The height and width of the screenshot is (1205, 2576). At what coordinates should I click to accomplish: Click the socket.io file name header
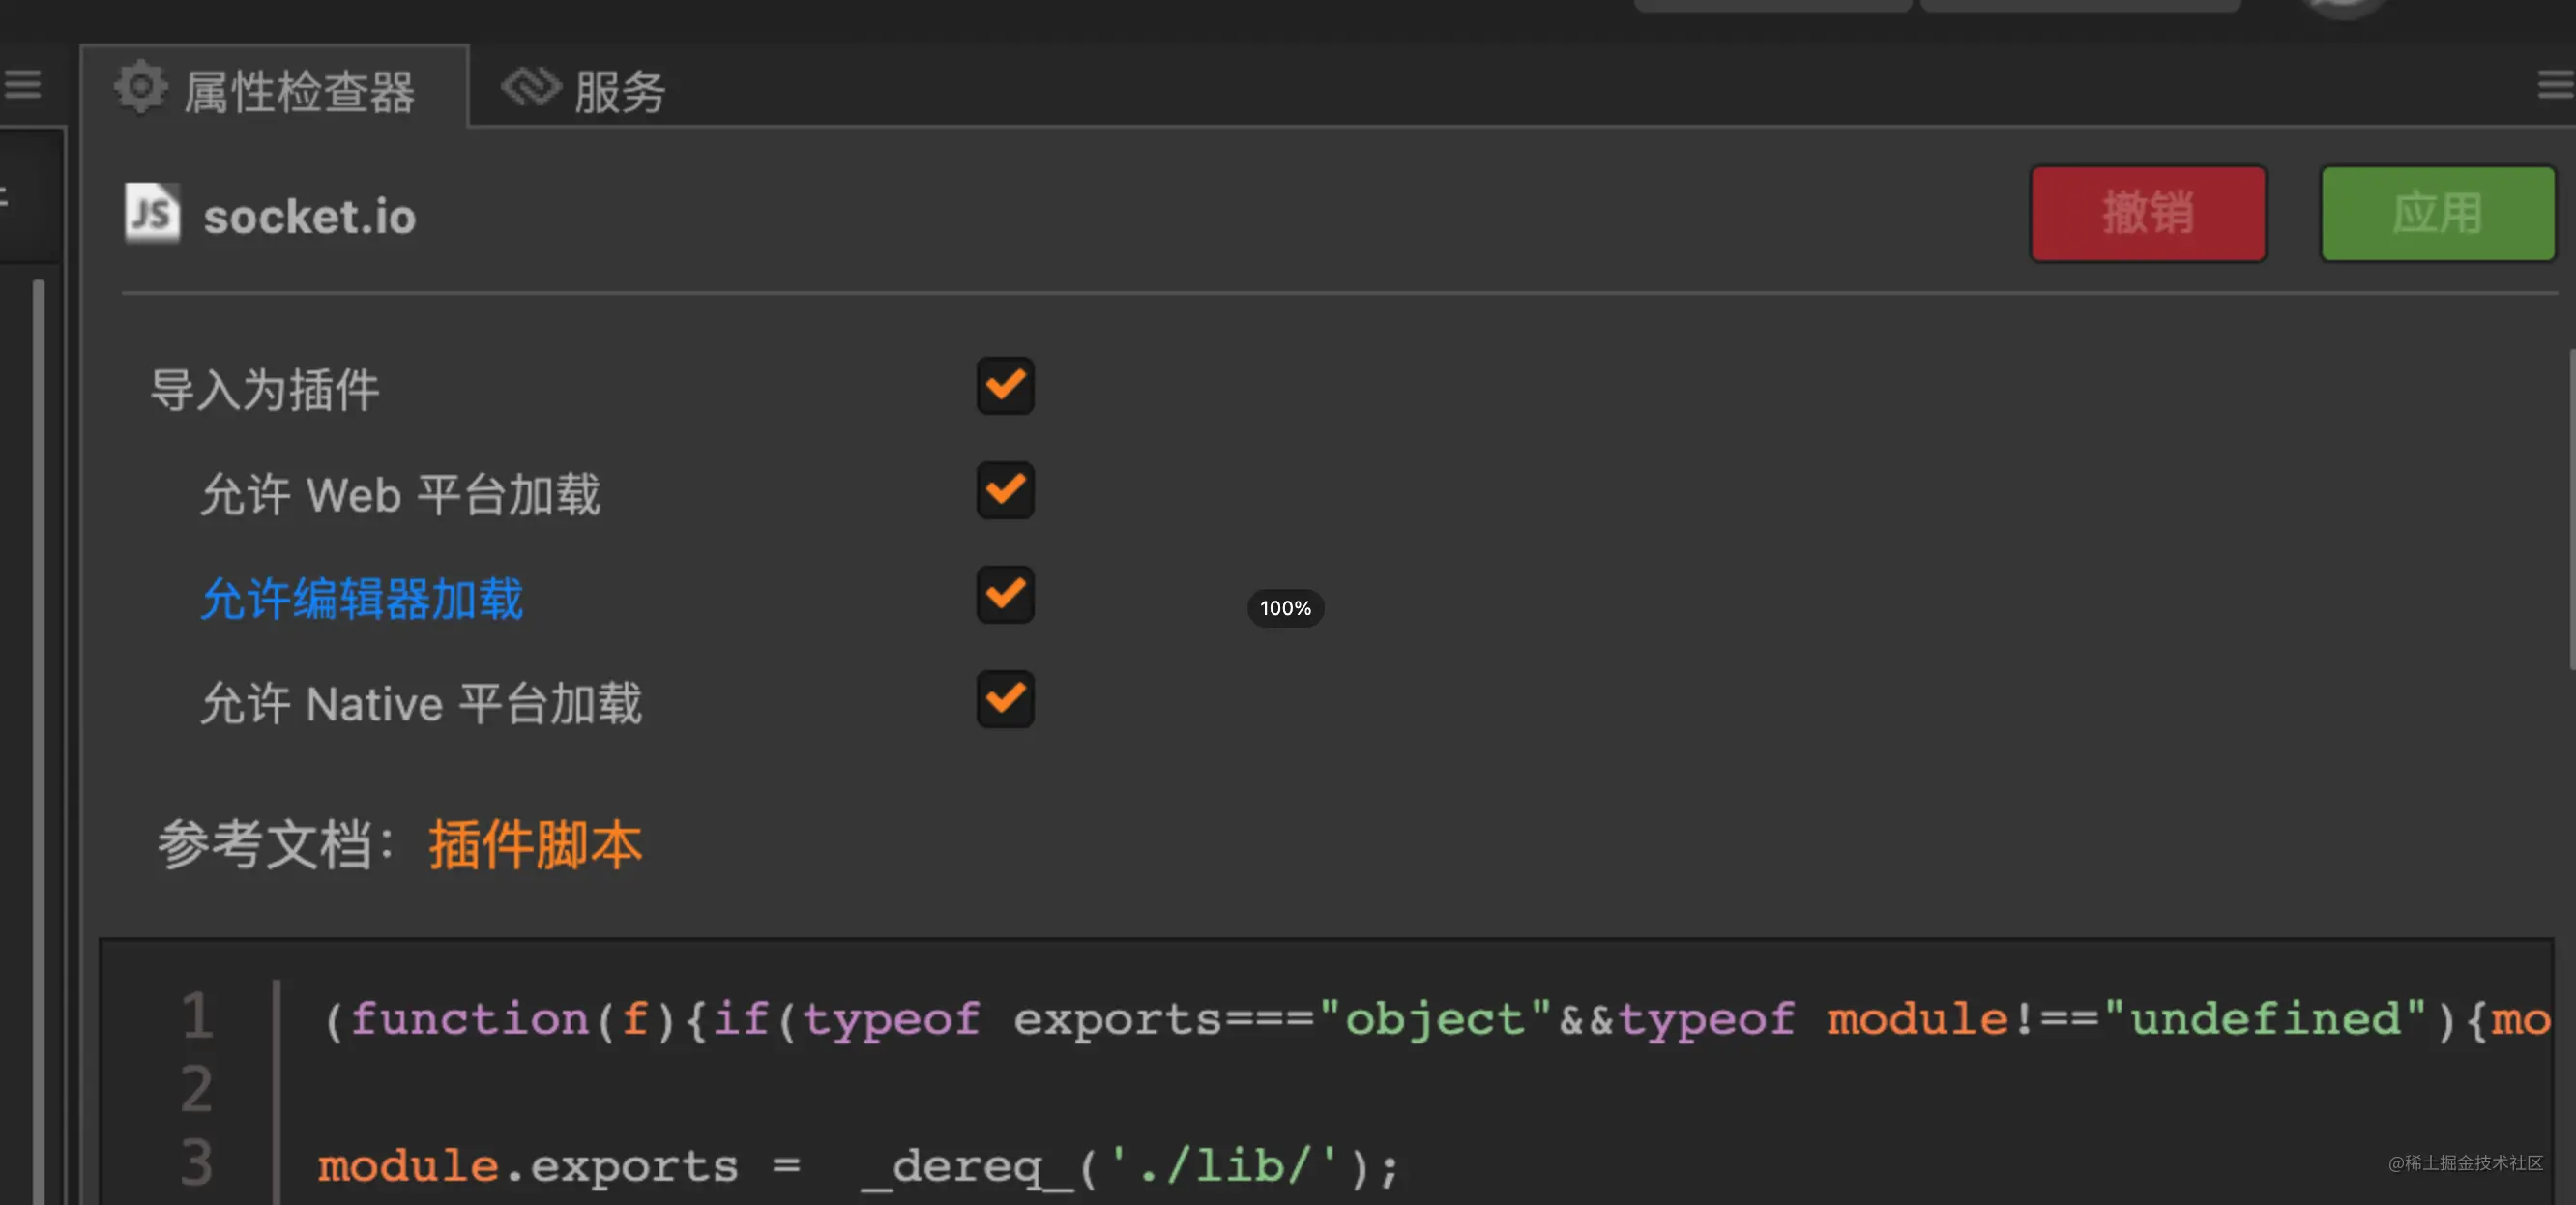click(x=309, y=215)
